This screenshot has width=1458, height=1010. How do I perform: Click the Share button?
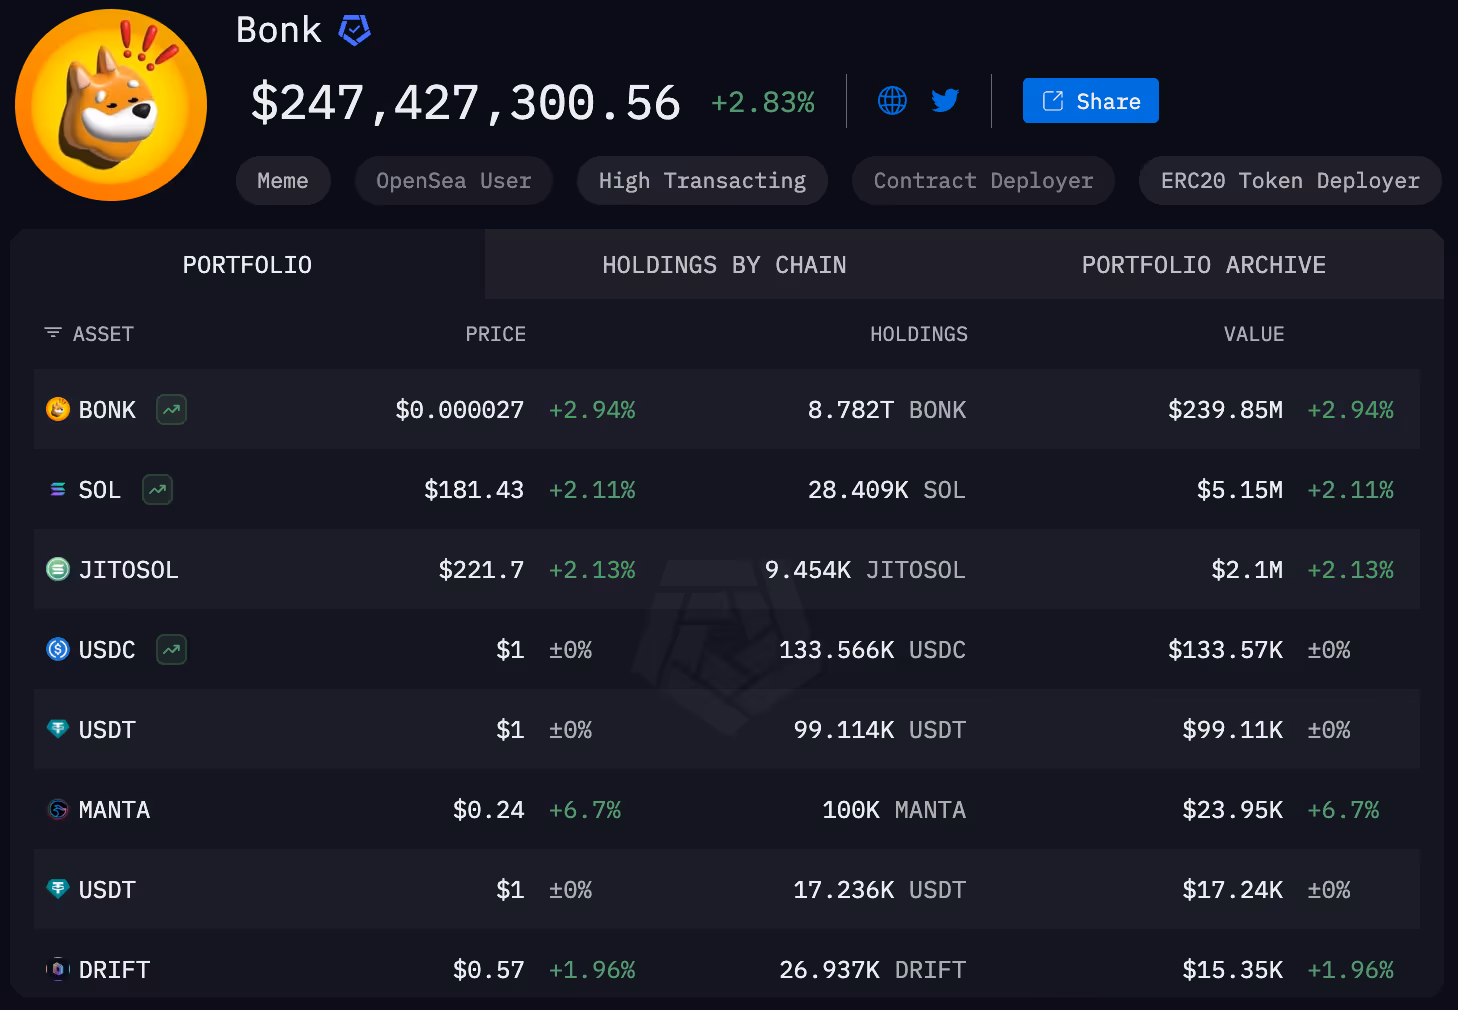[x=1090, y=101]
